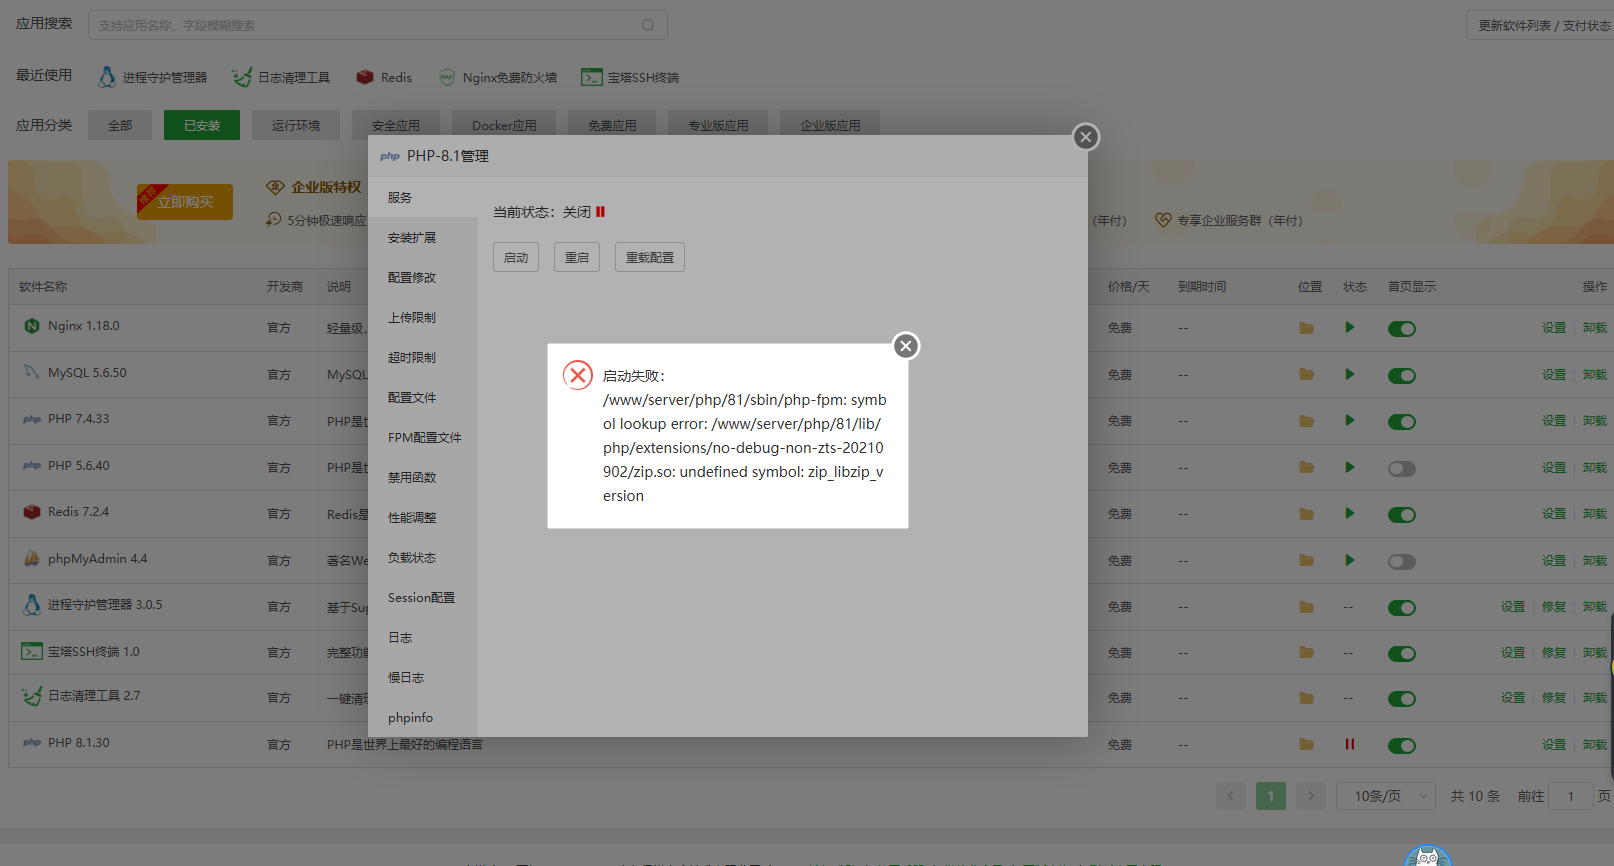The height and width of the screenshot is (866, 1614).
Task: Toggle homepage display for Redis 7.2.4
Action: (1402, 515)
